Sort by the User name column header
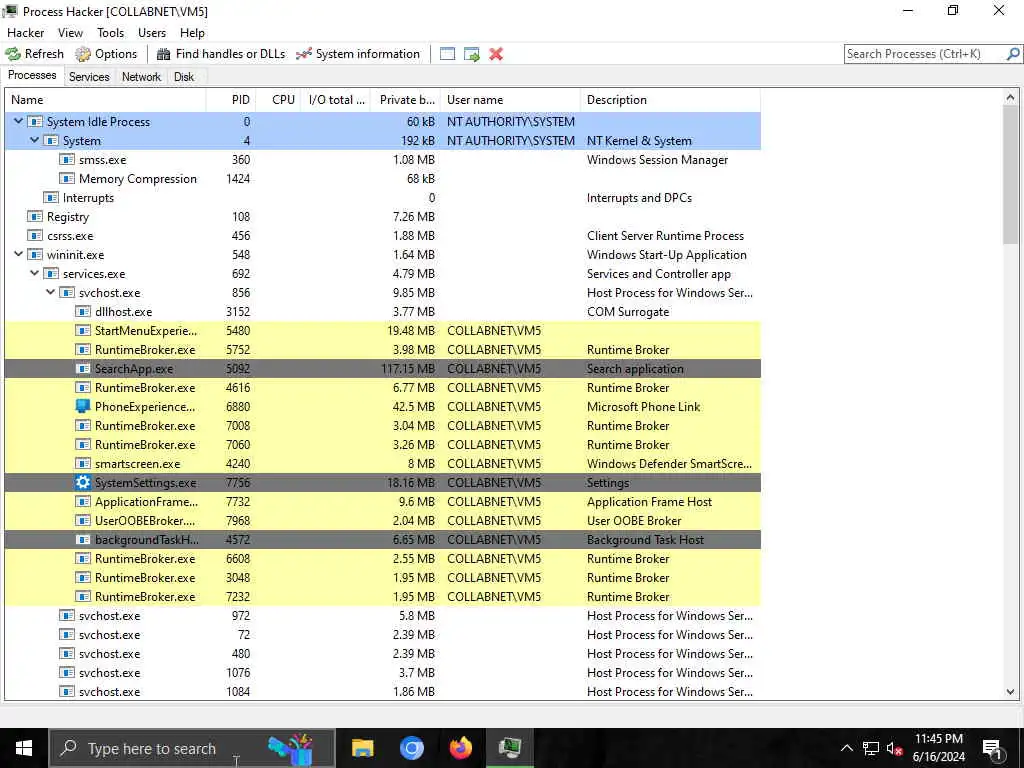The height and width of the screenshot is (768, 1024). click(x=511, y=100)
